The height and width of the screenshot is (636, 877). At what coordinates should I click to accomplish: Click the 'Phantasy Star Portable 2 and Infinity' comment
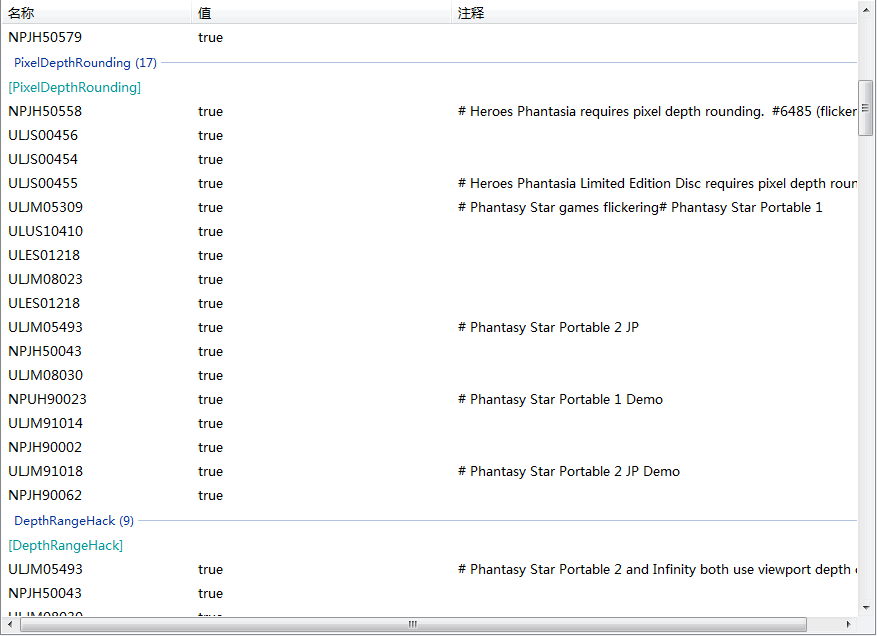657,569
